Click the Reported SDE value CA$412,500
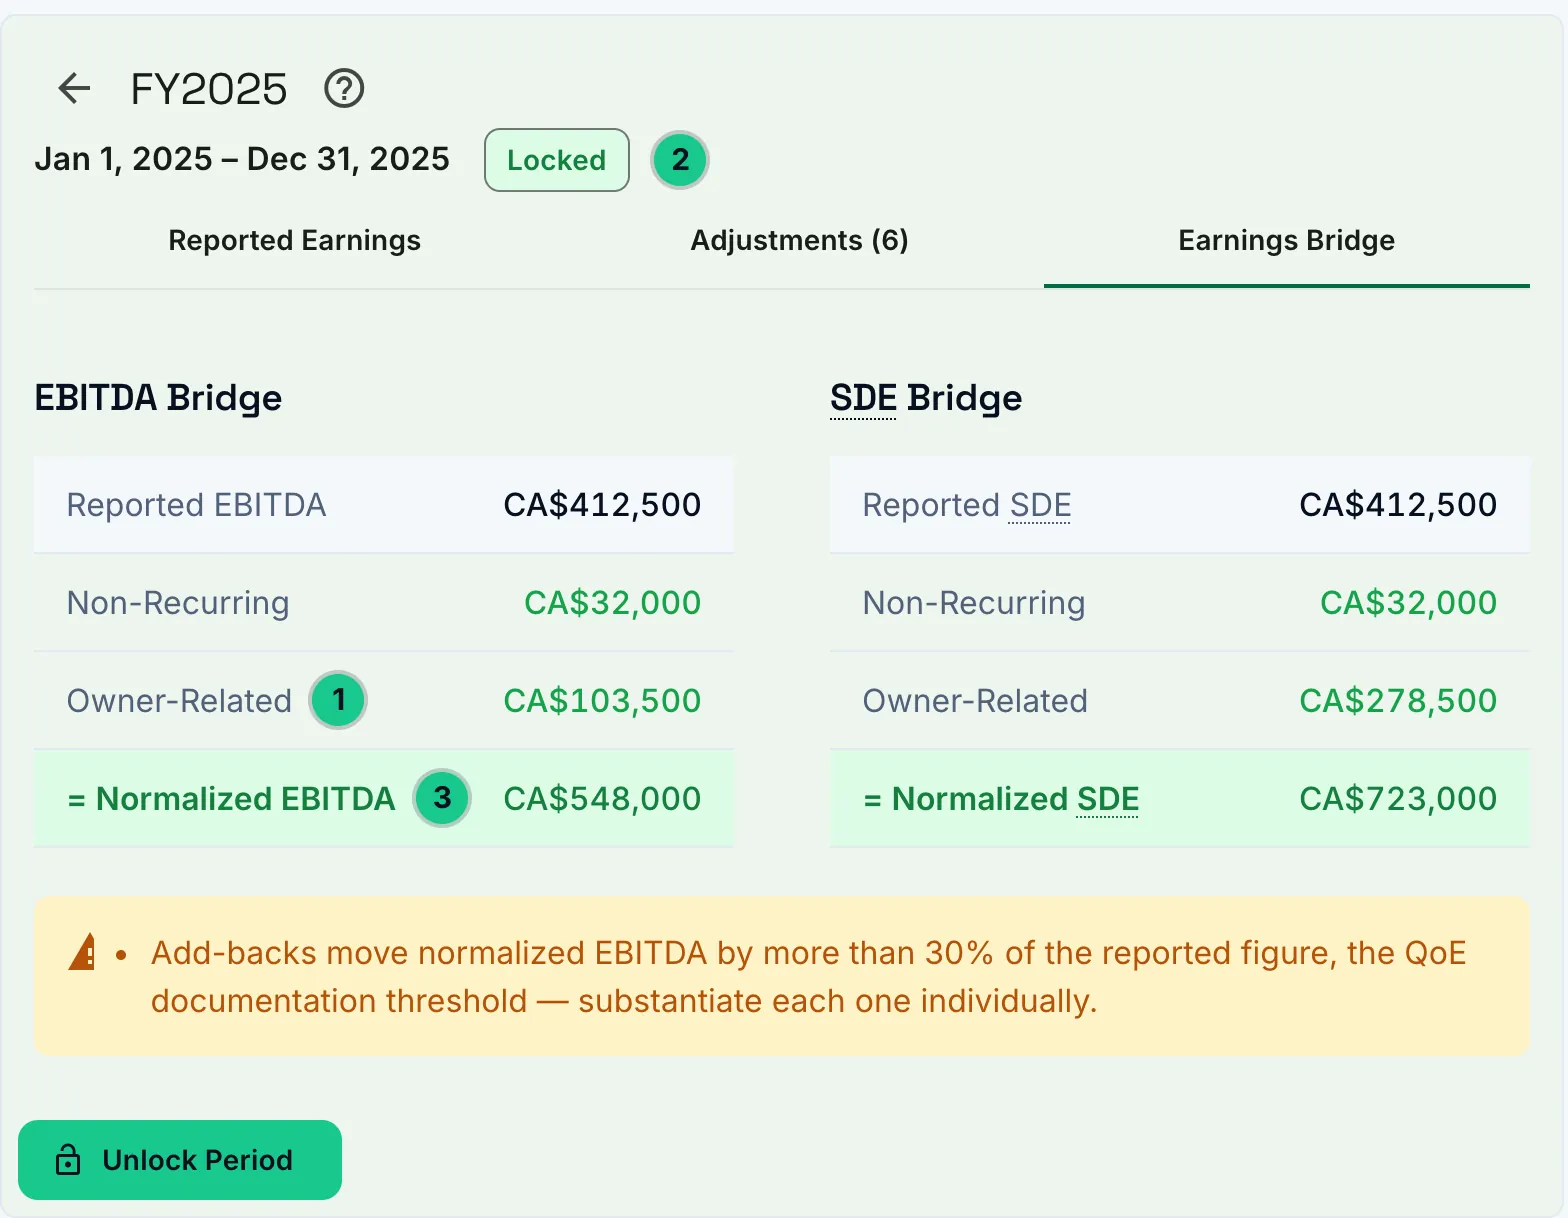This screenshot has height=1218, width=1568. [x=1398, y=505]
